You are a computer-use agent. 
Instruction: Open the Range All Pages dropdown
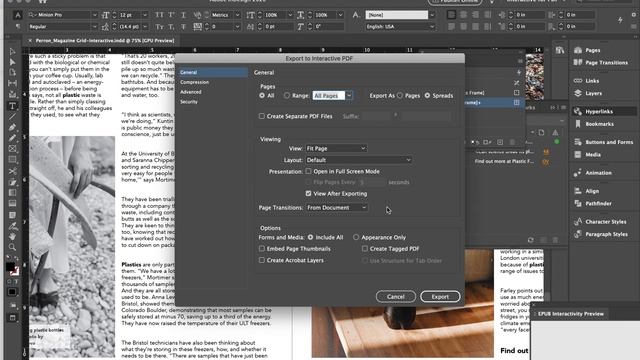pos(349,96)
